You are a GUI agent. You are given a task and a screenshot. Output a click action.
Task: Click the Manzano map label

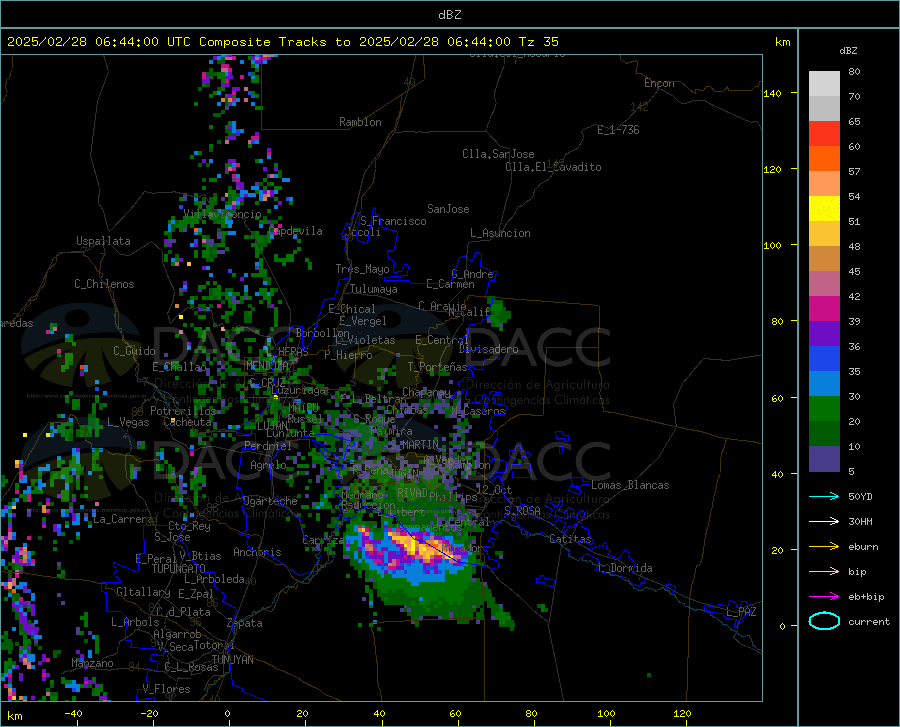coord(92,663)
